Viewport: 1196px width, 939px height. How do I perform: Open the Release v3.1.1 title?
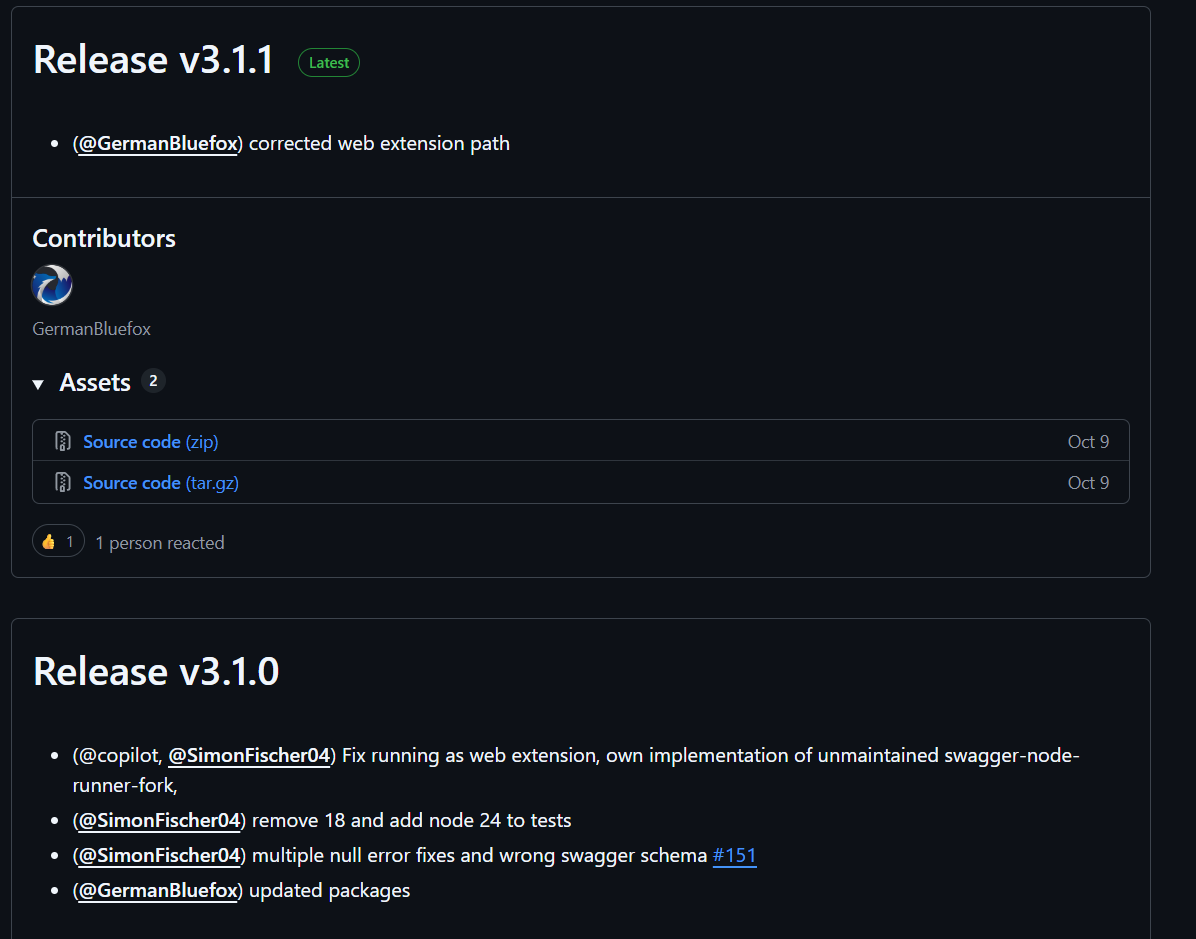[x=153, y=60]
